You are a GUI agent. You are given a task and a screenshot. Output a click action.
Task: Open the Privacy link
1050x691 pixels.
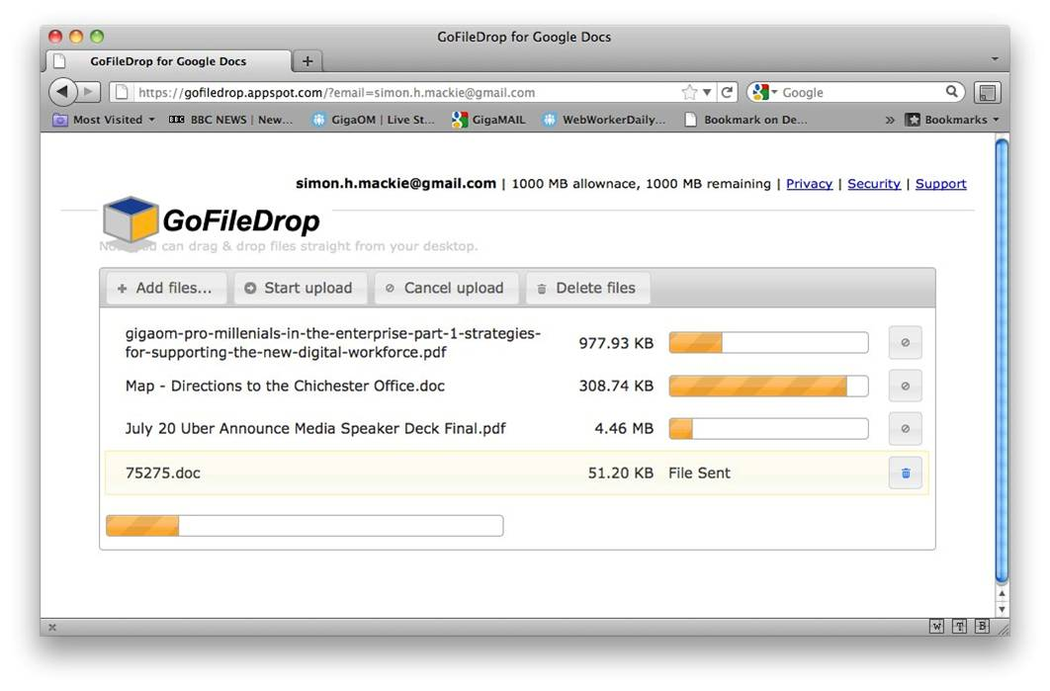pos(809,184)
